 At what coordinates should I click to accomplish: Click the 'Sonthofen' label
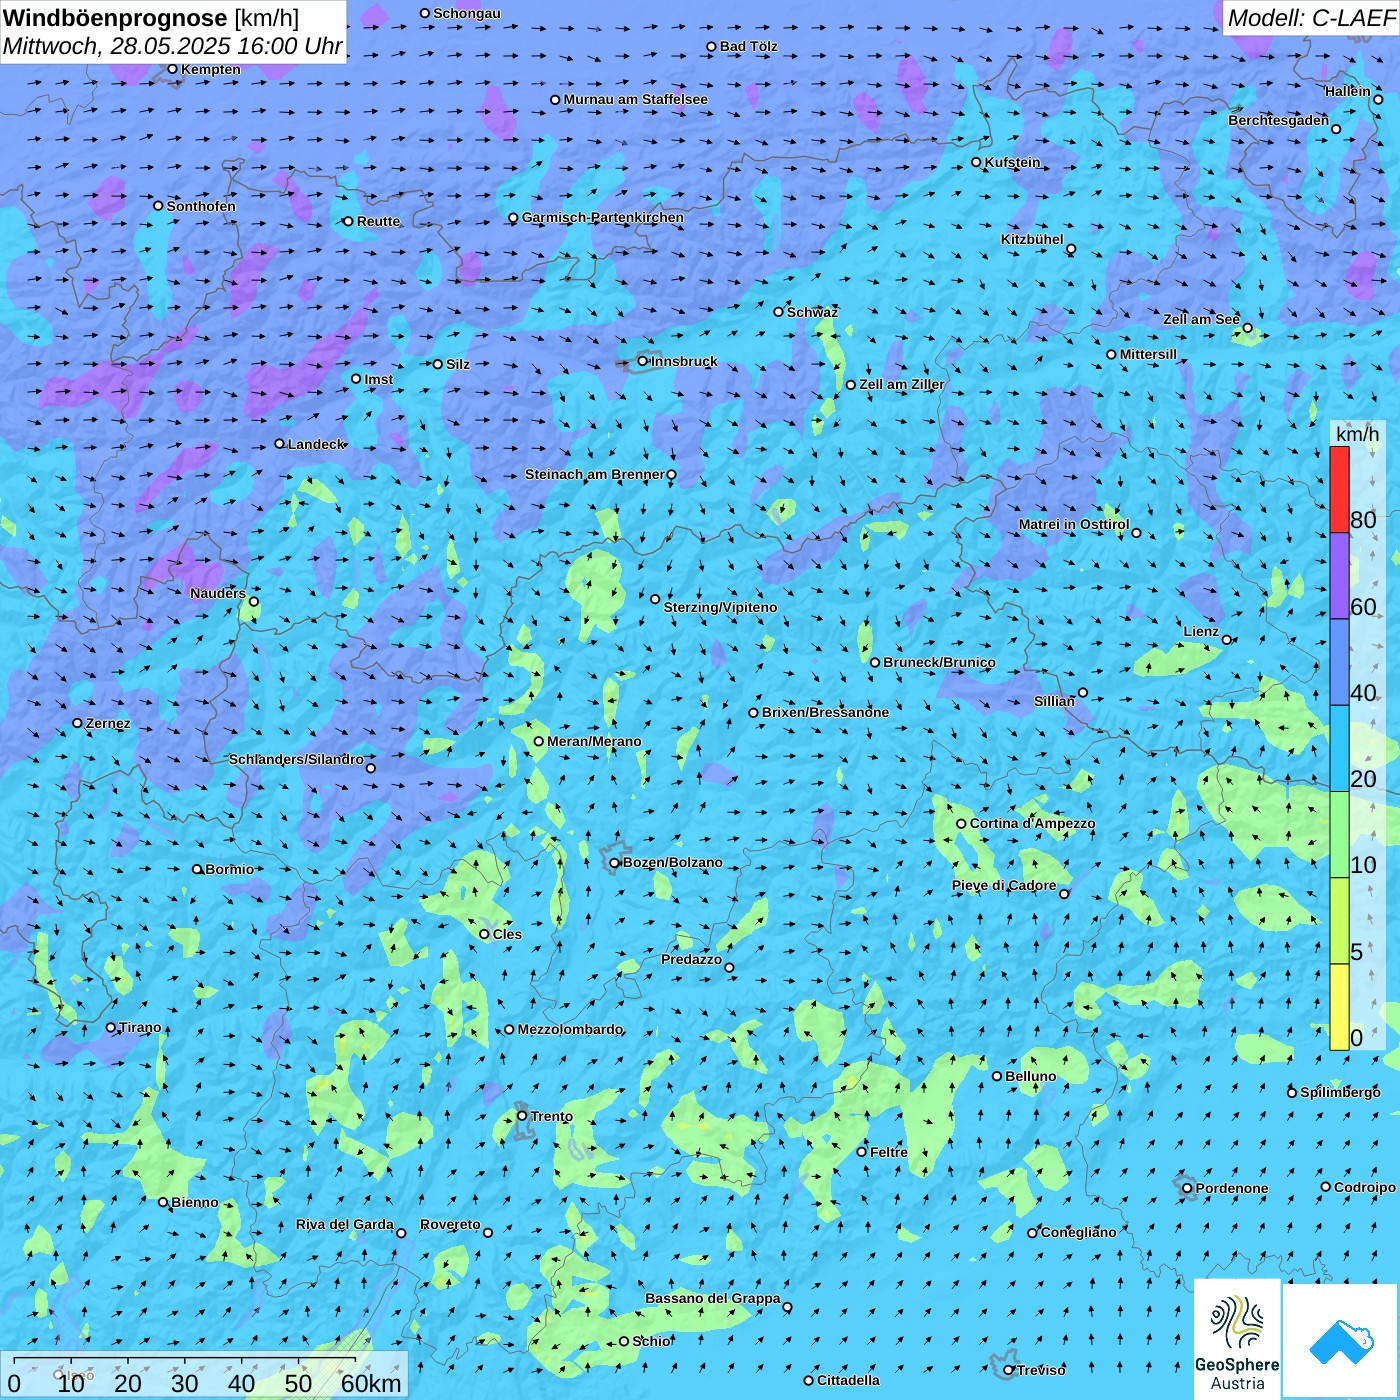(x=201, y=206)
